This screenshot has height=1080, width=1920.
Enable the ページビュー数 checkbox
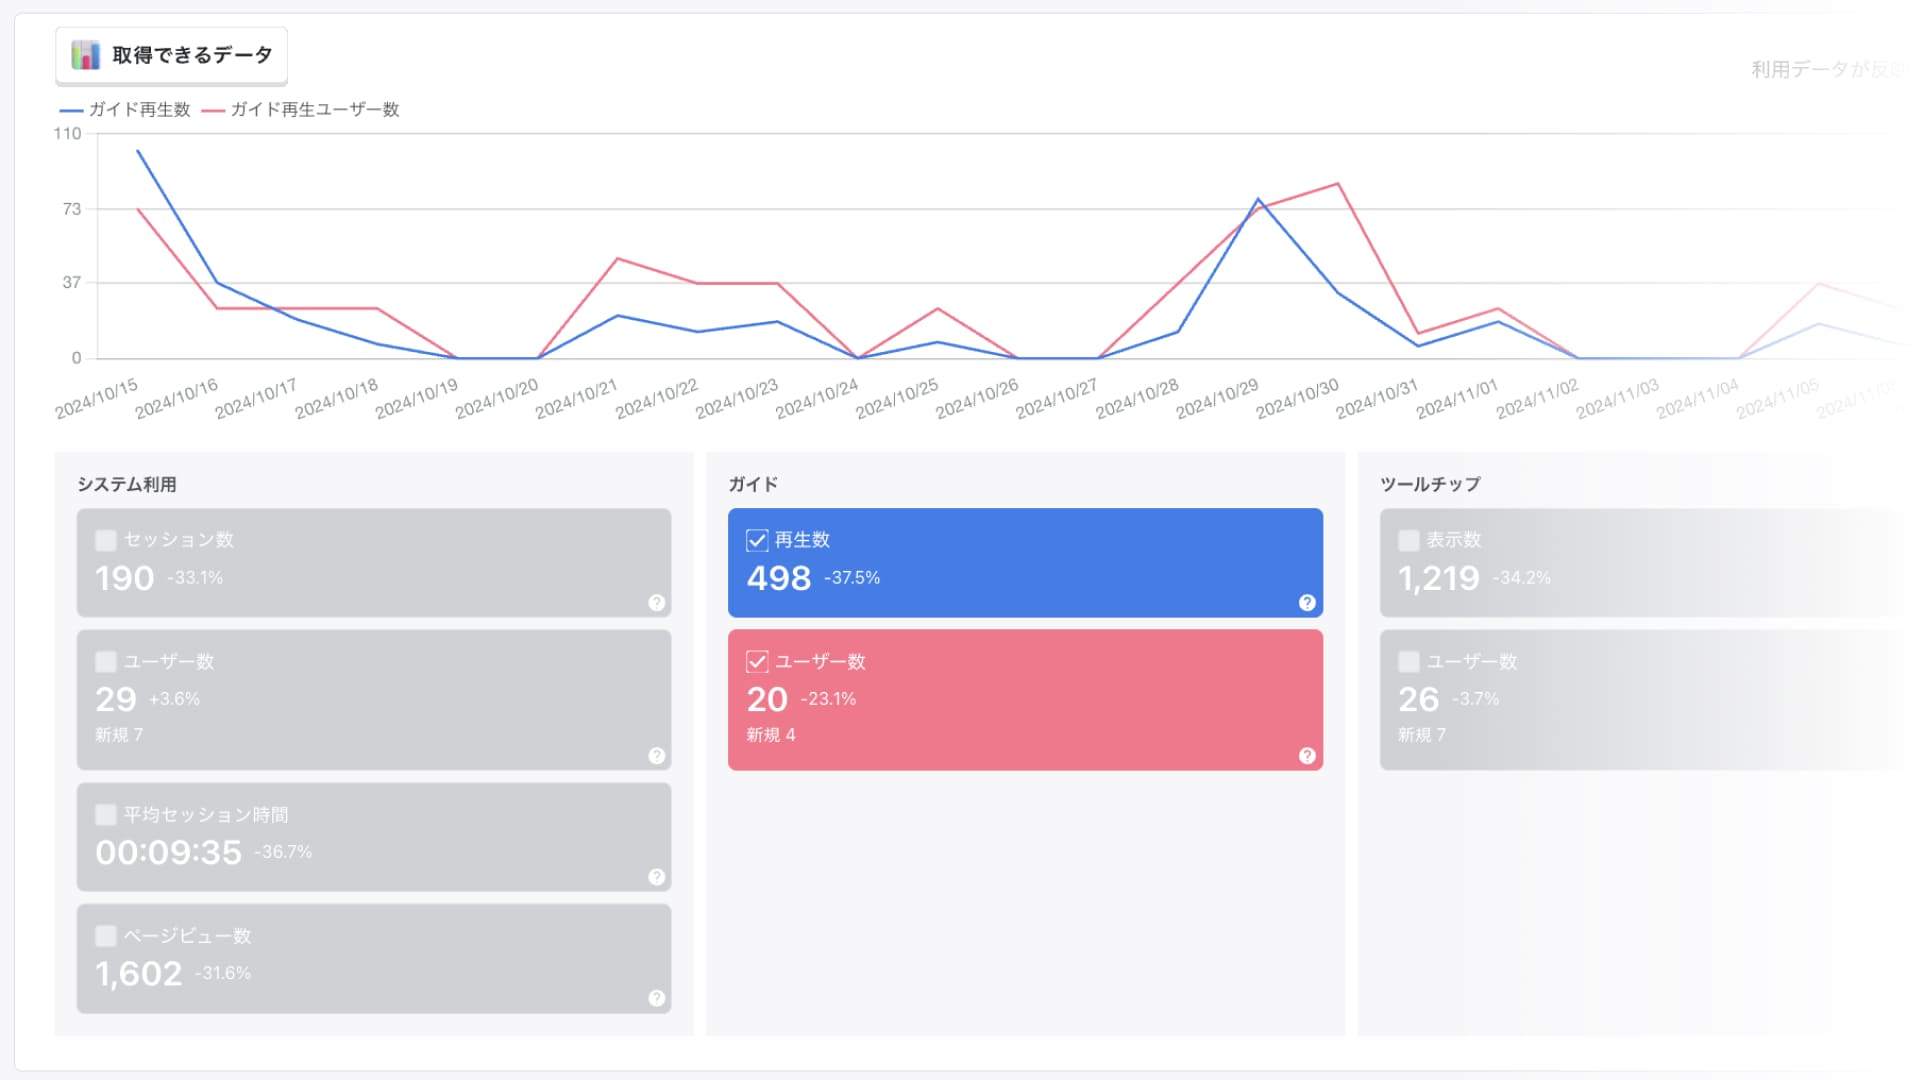tap(105, 935)
